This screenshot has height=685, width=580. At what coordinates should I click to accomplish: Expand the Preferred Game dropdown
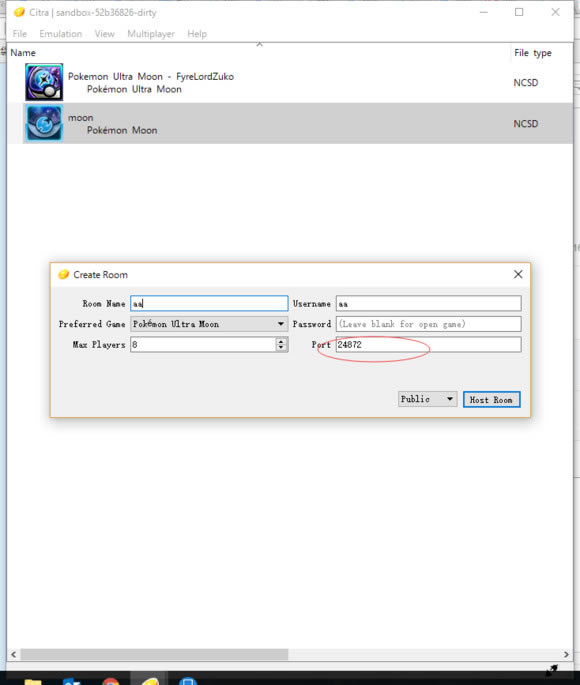click(x=280, y=324)
